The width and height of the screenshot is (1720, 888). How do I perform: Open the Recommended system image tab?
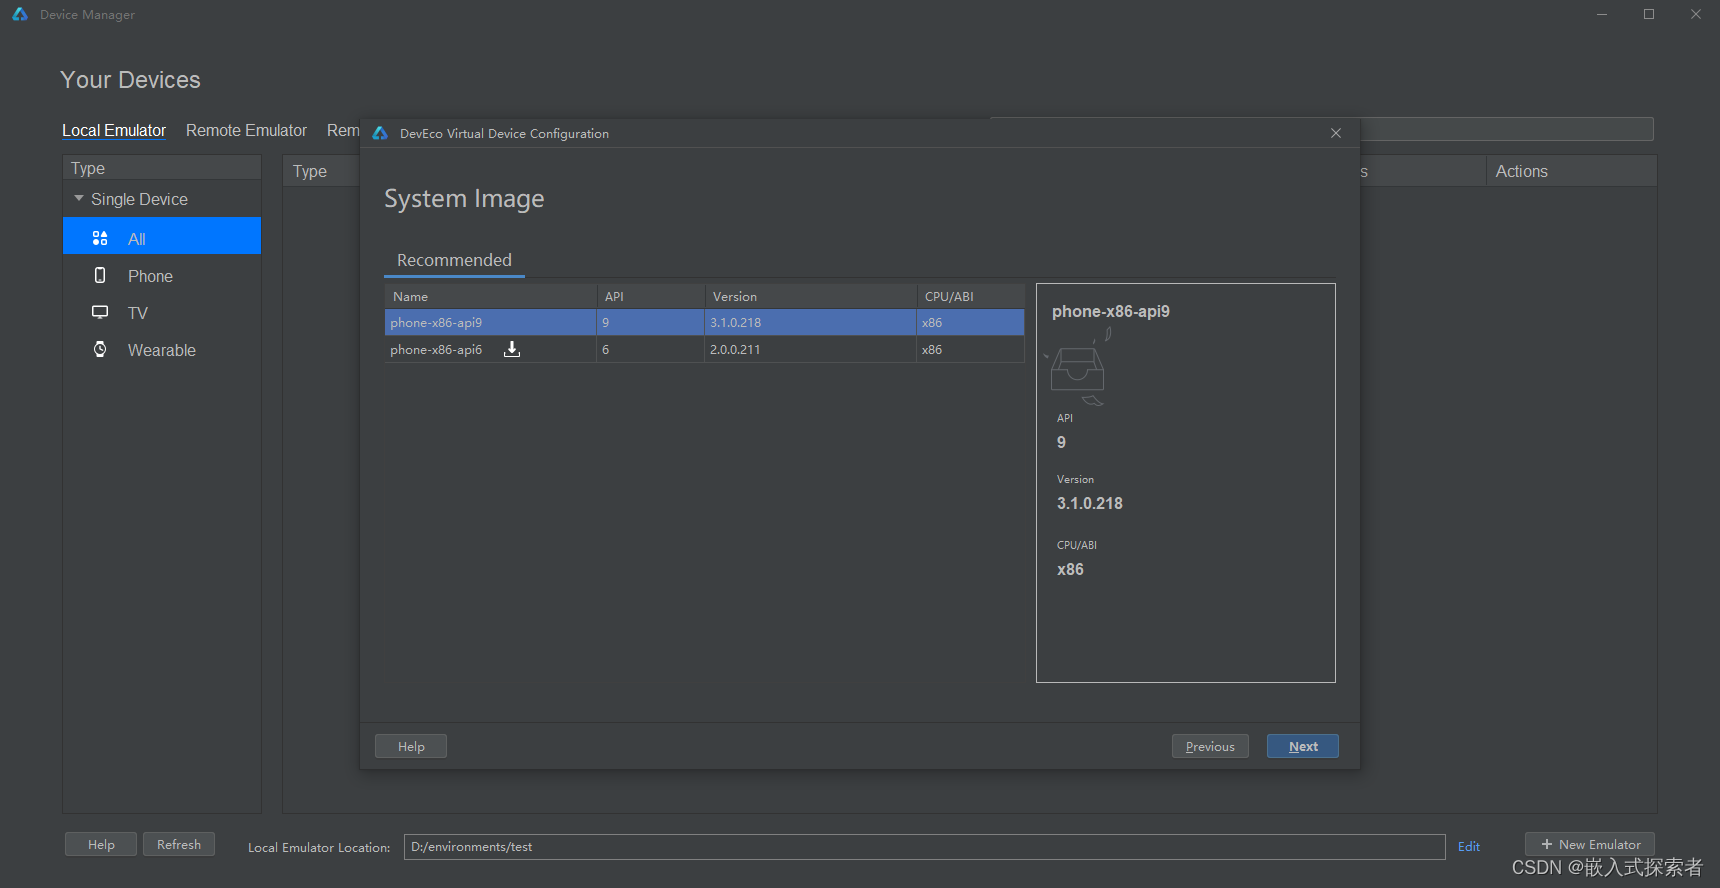(454, 260)
